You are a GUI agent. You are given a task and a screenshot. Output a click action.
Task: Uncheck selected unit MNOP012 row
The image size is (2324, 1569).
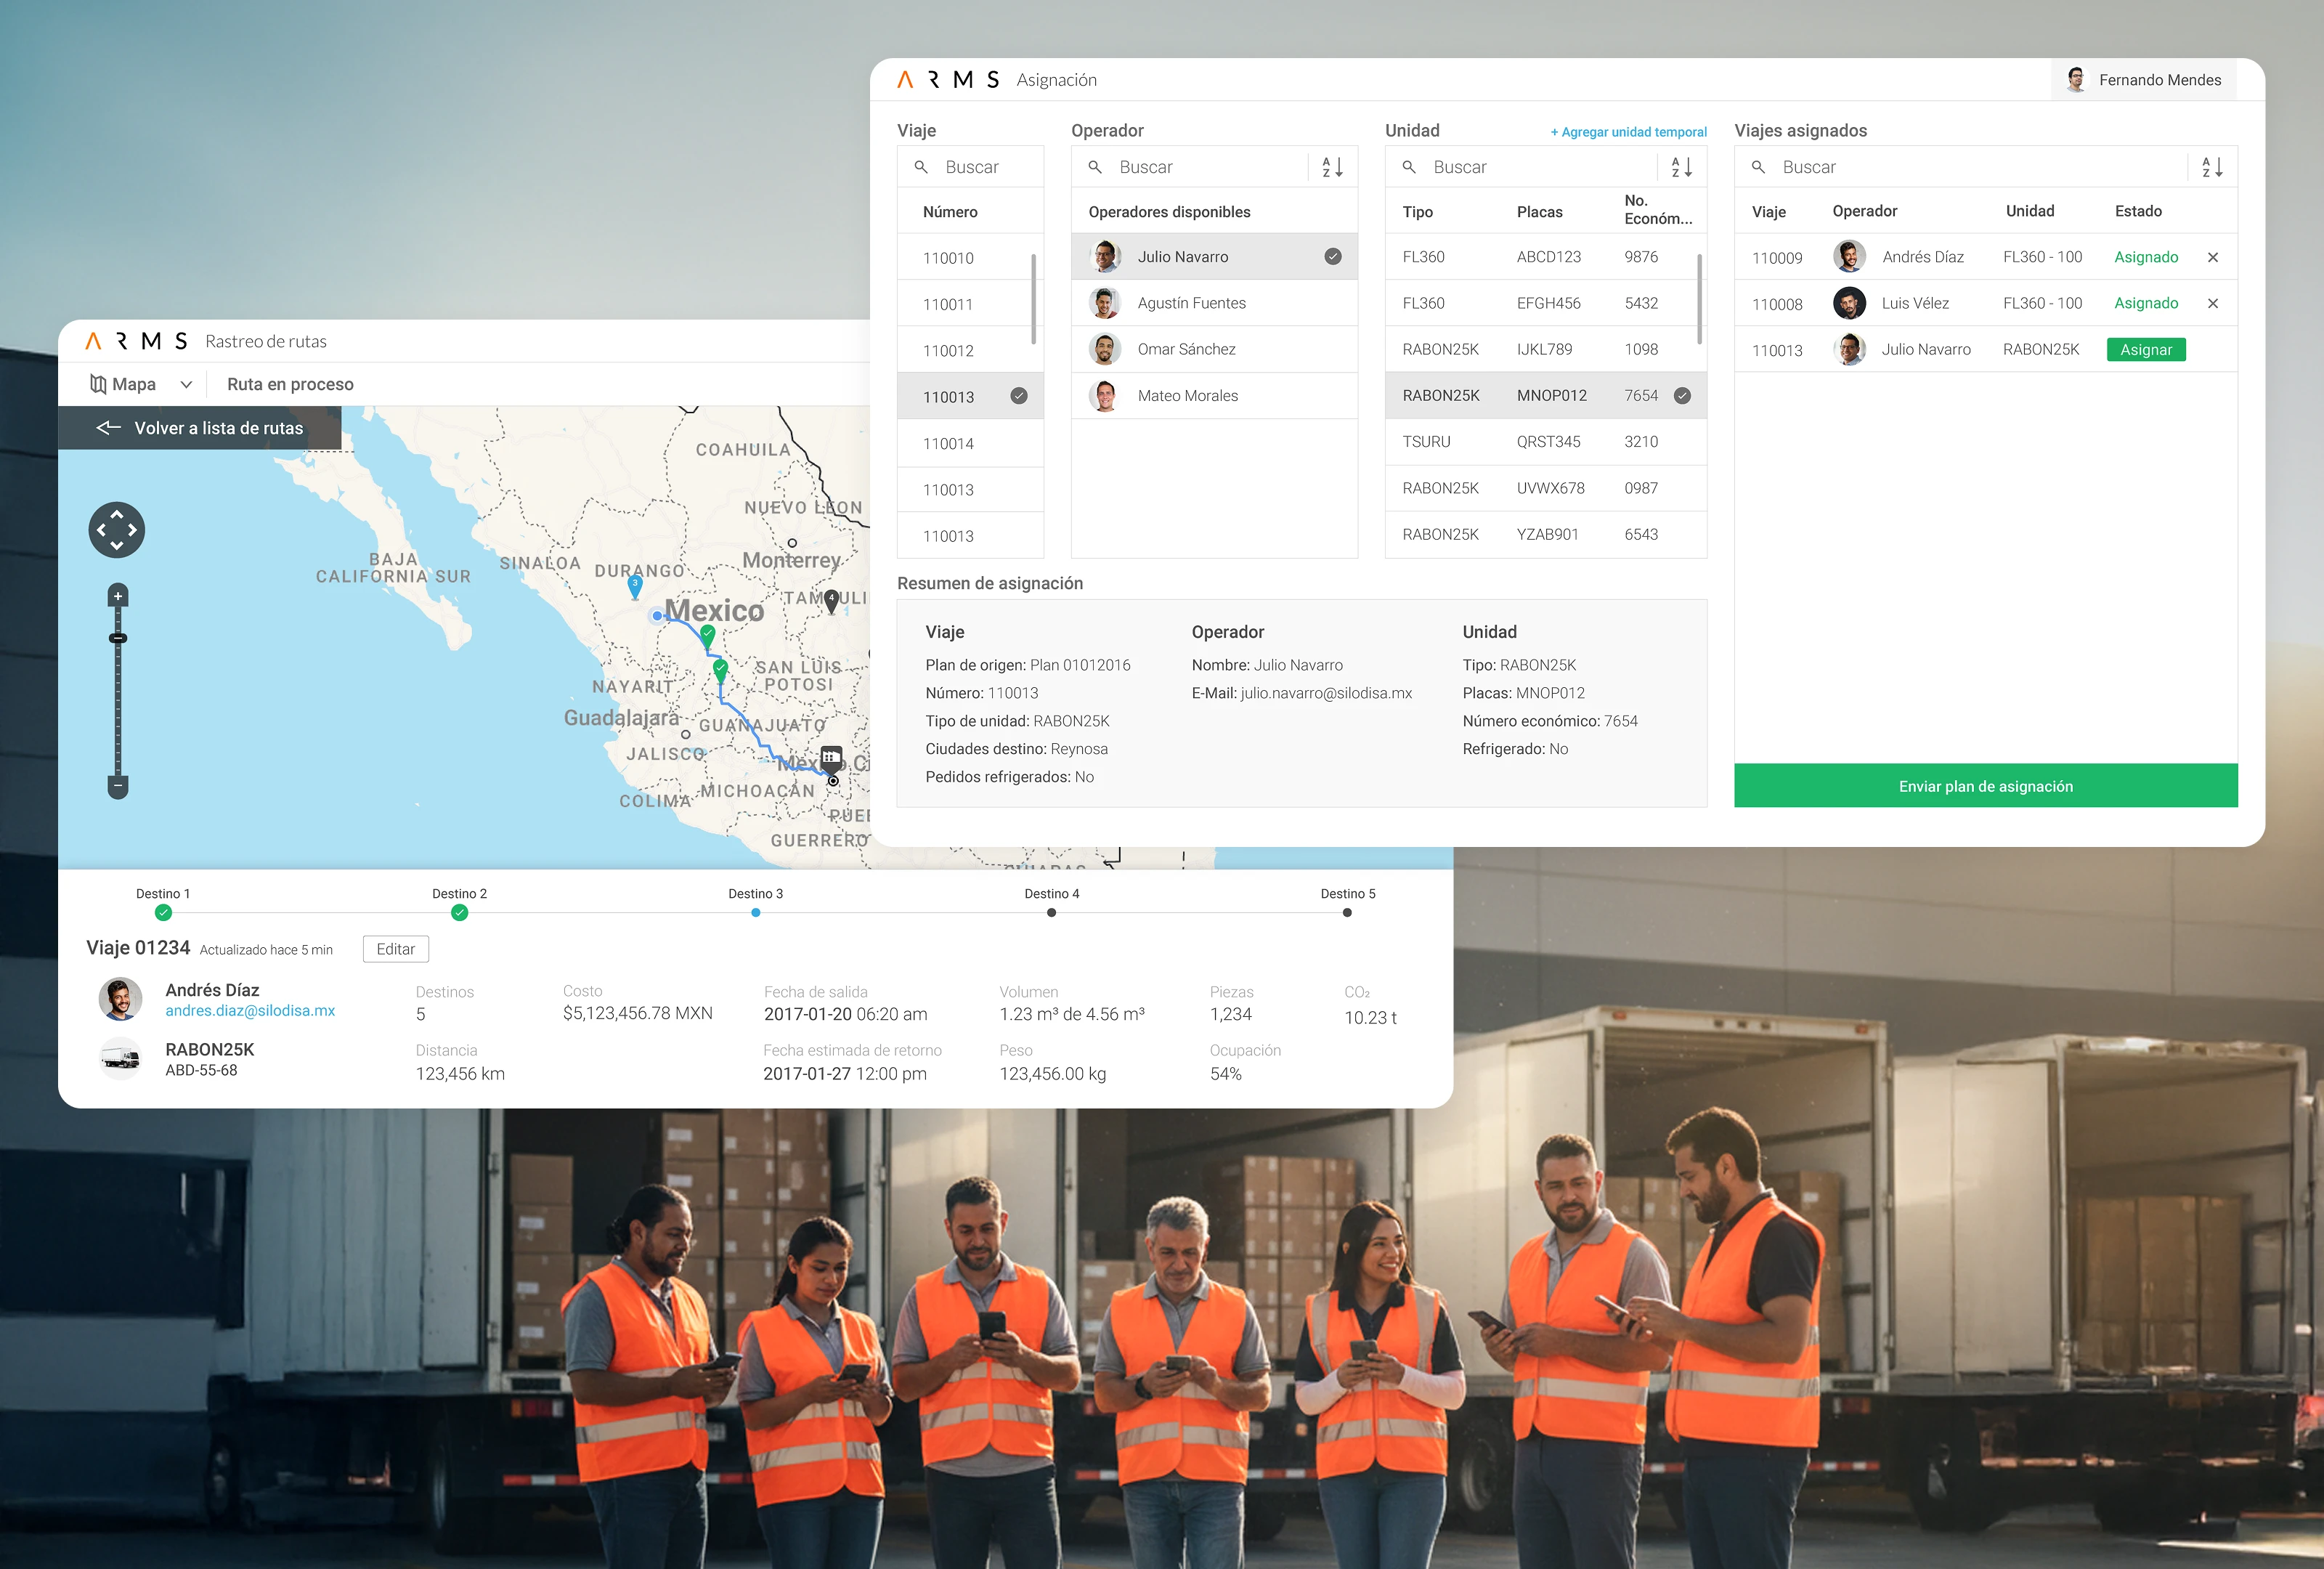point(1683,396)
